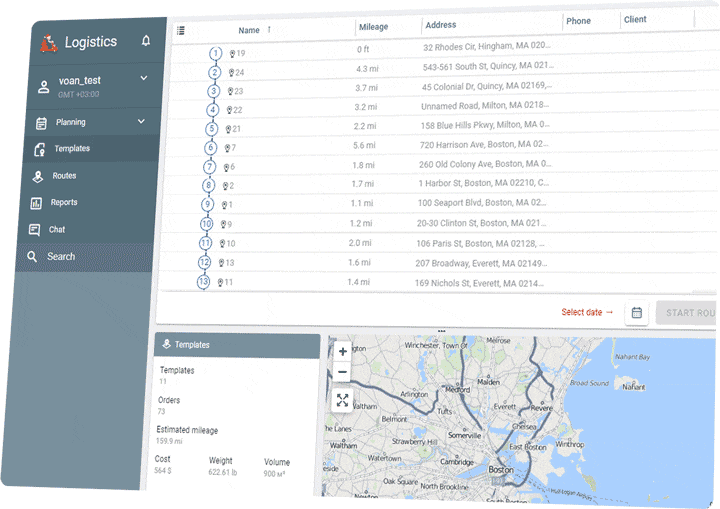Image resolution: width=720 pixels, height=509 pixels.
Task: Click address 45 Colonial Dr, Quincy
Action: coord(487,86)
